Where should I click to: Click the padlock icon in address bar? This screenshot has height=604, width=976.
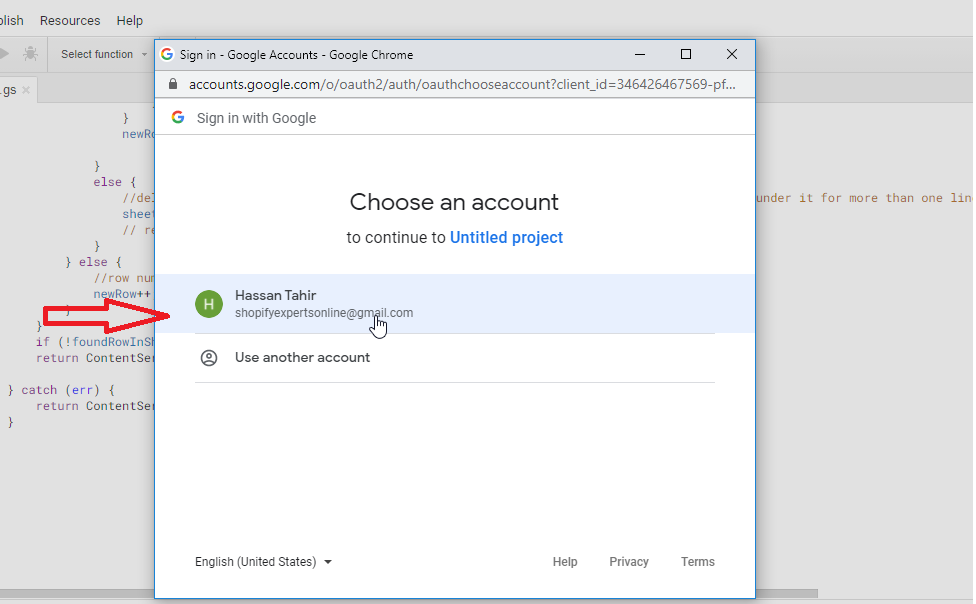(x=173, y=84)
